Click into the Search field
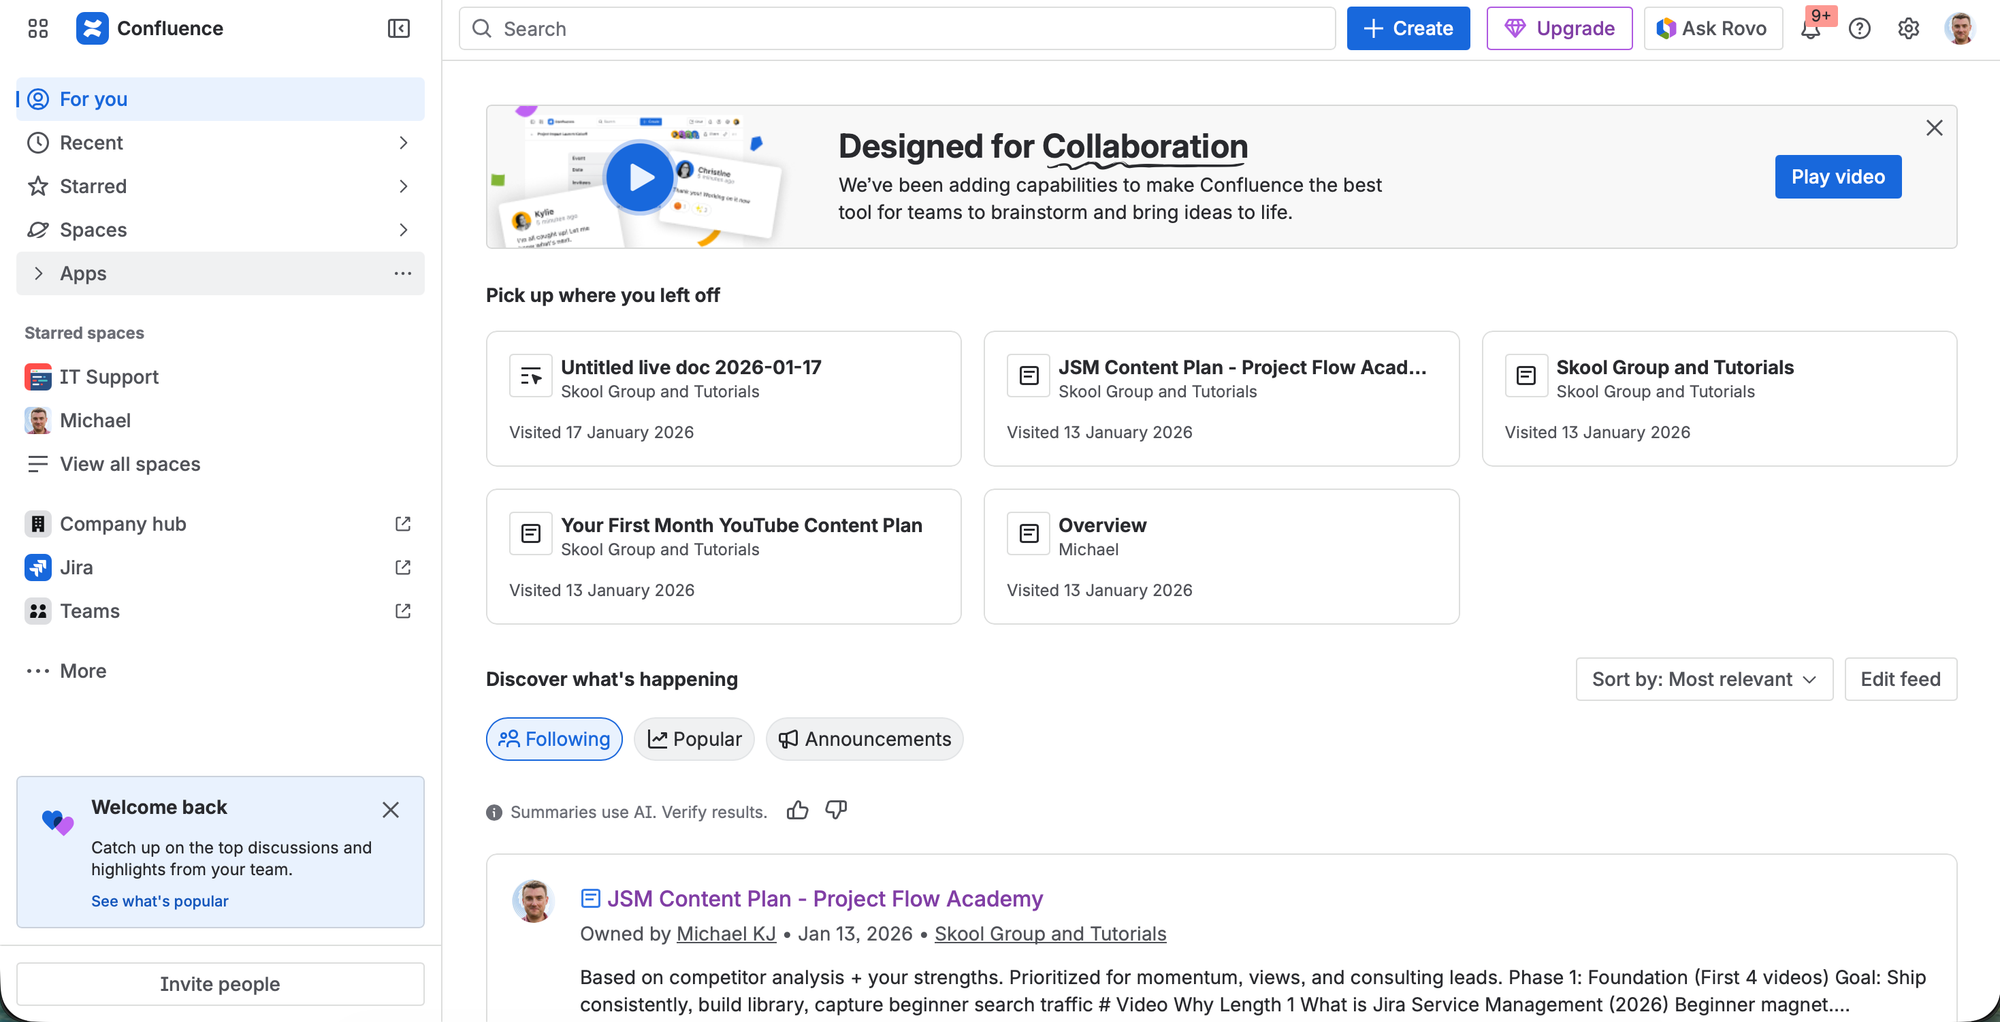2000x1022 pixels. click(897, 29)
